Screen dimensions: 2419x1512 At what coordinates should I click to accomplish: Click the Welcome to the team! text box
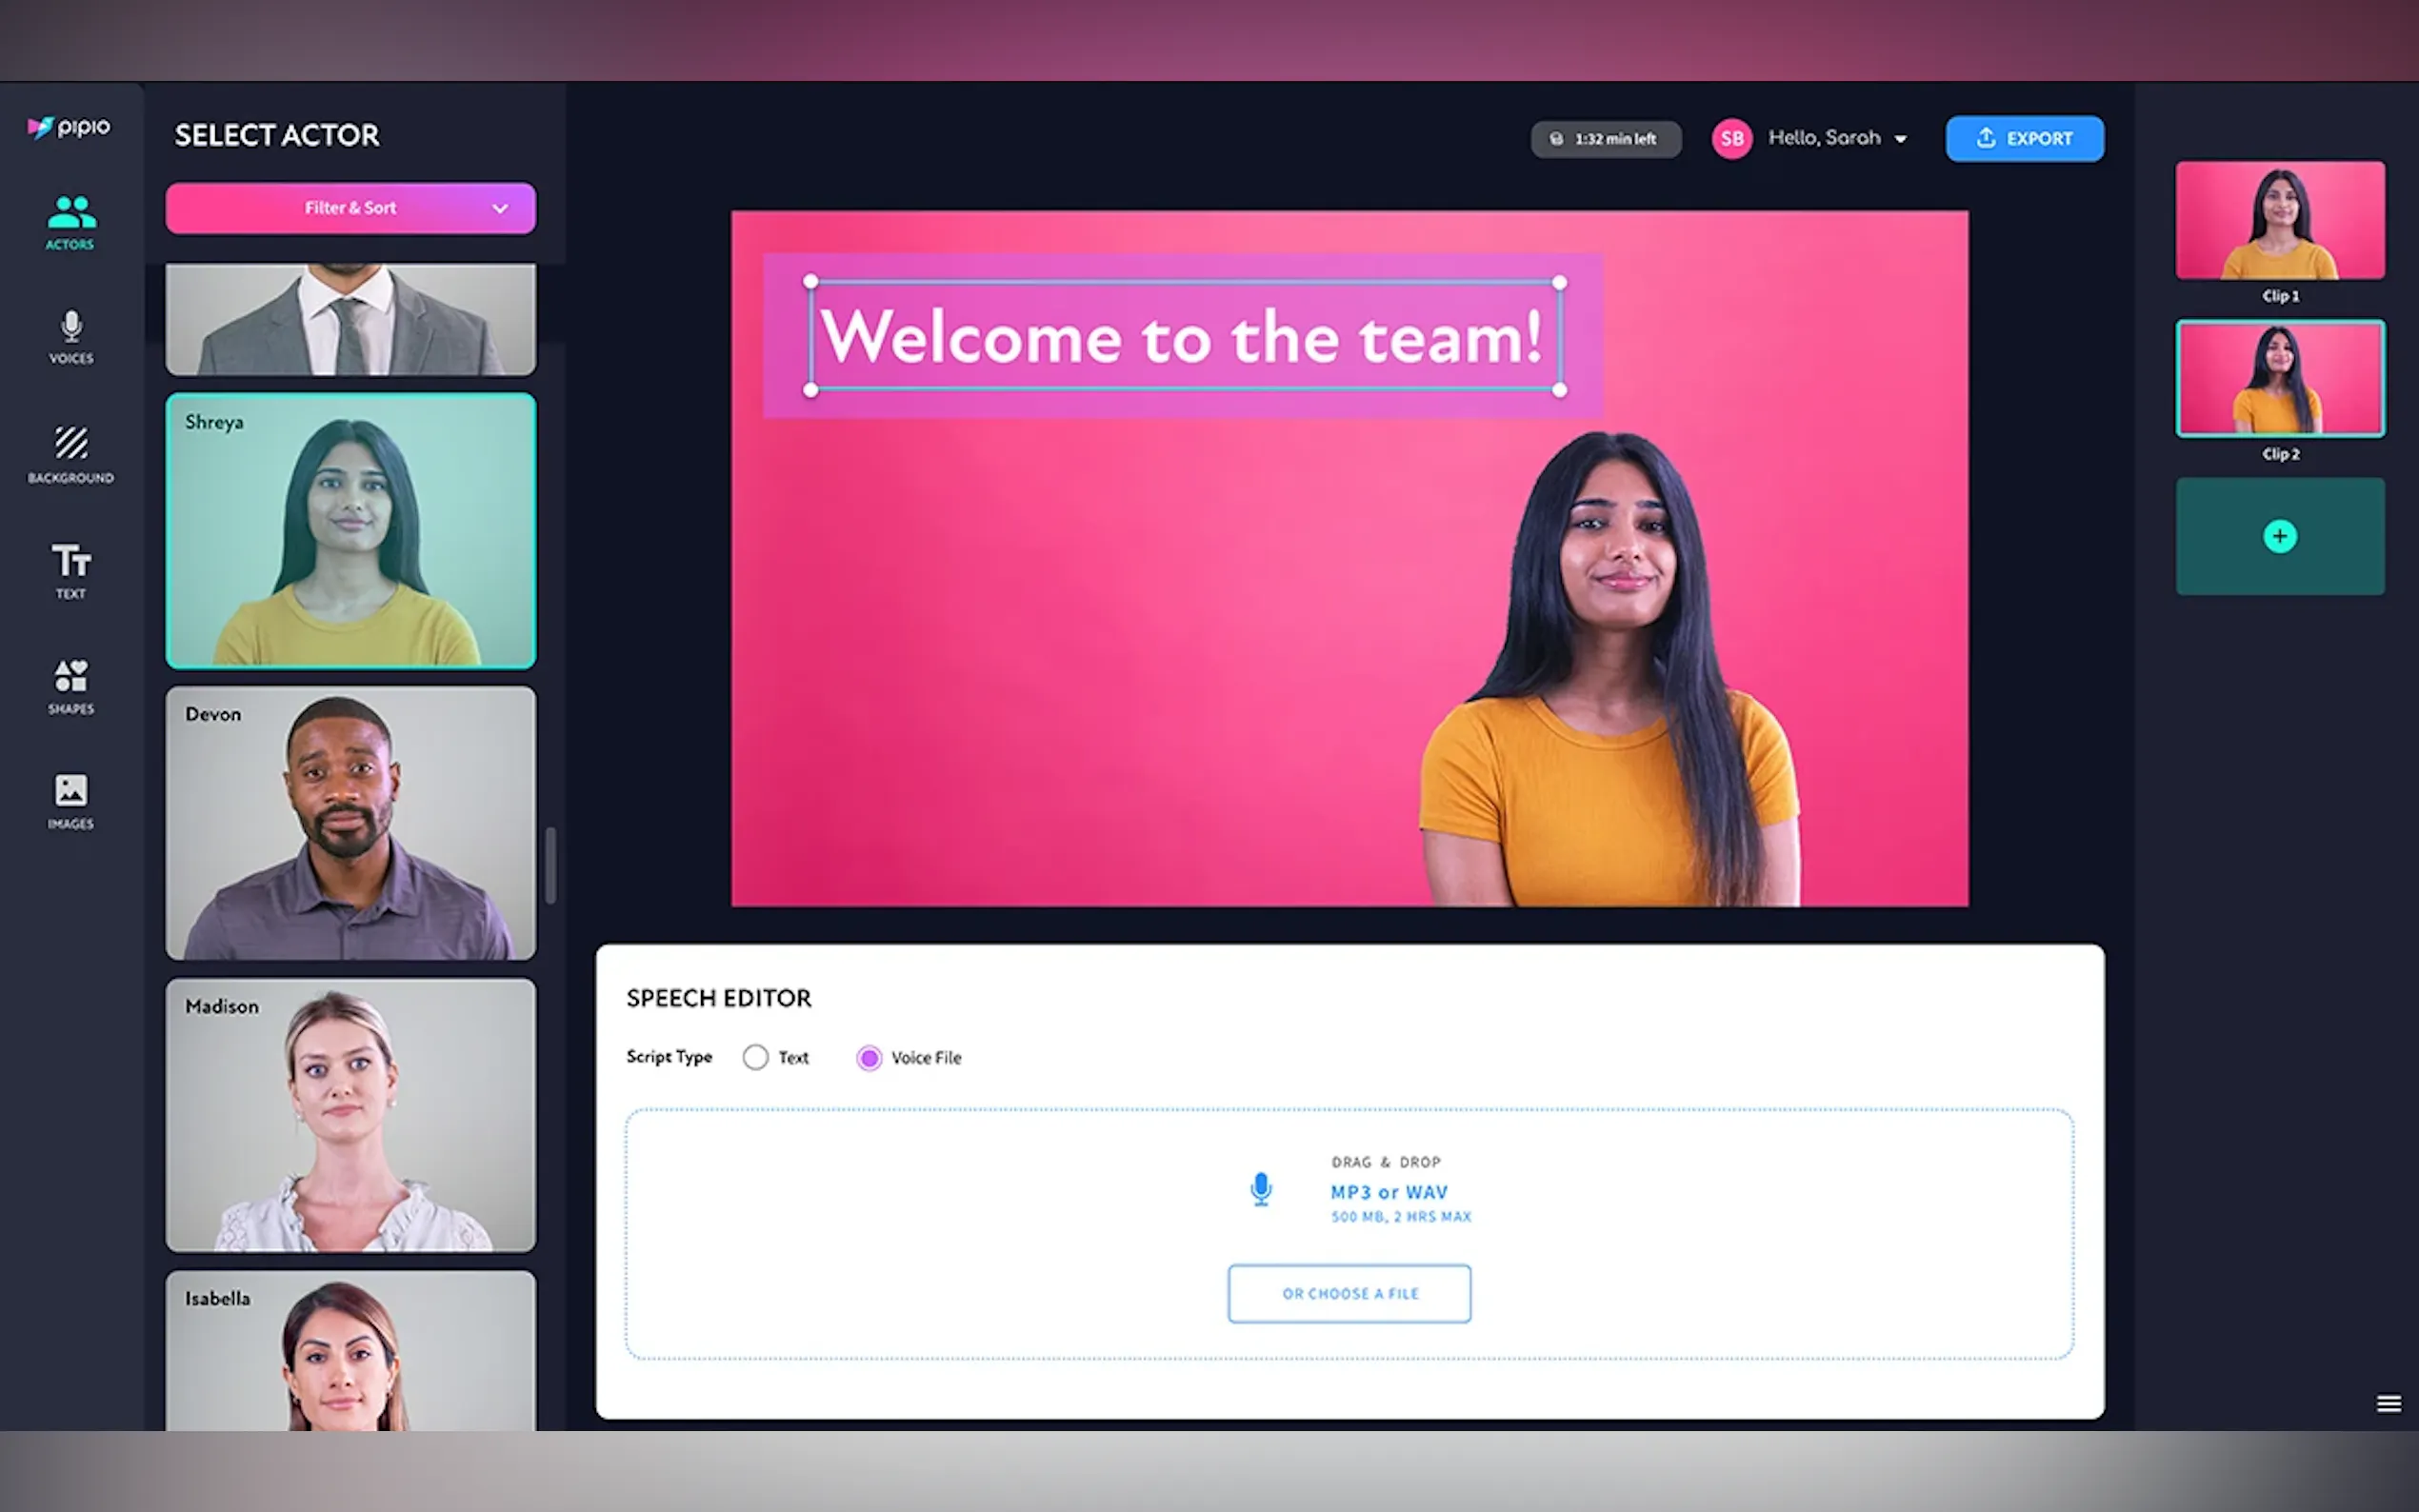[1183, 337]
